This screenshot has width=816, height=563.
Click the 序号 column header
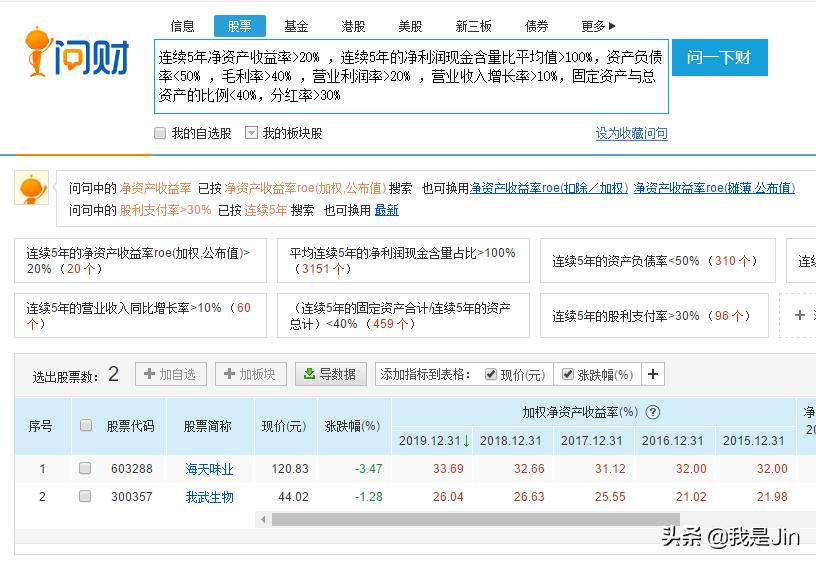(x=41, y=426)
